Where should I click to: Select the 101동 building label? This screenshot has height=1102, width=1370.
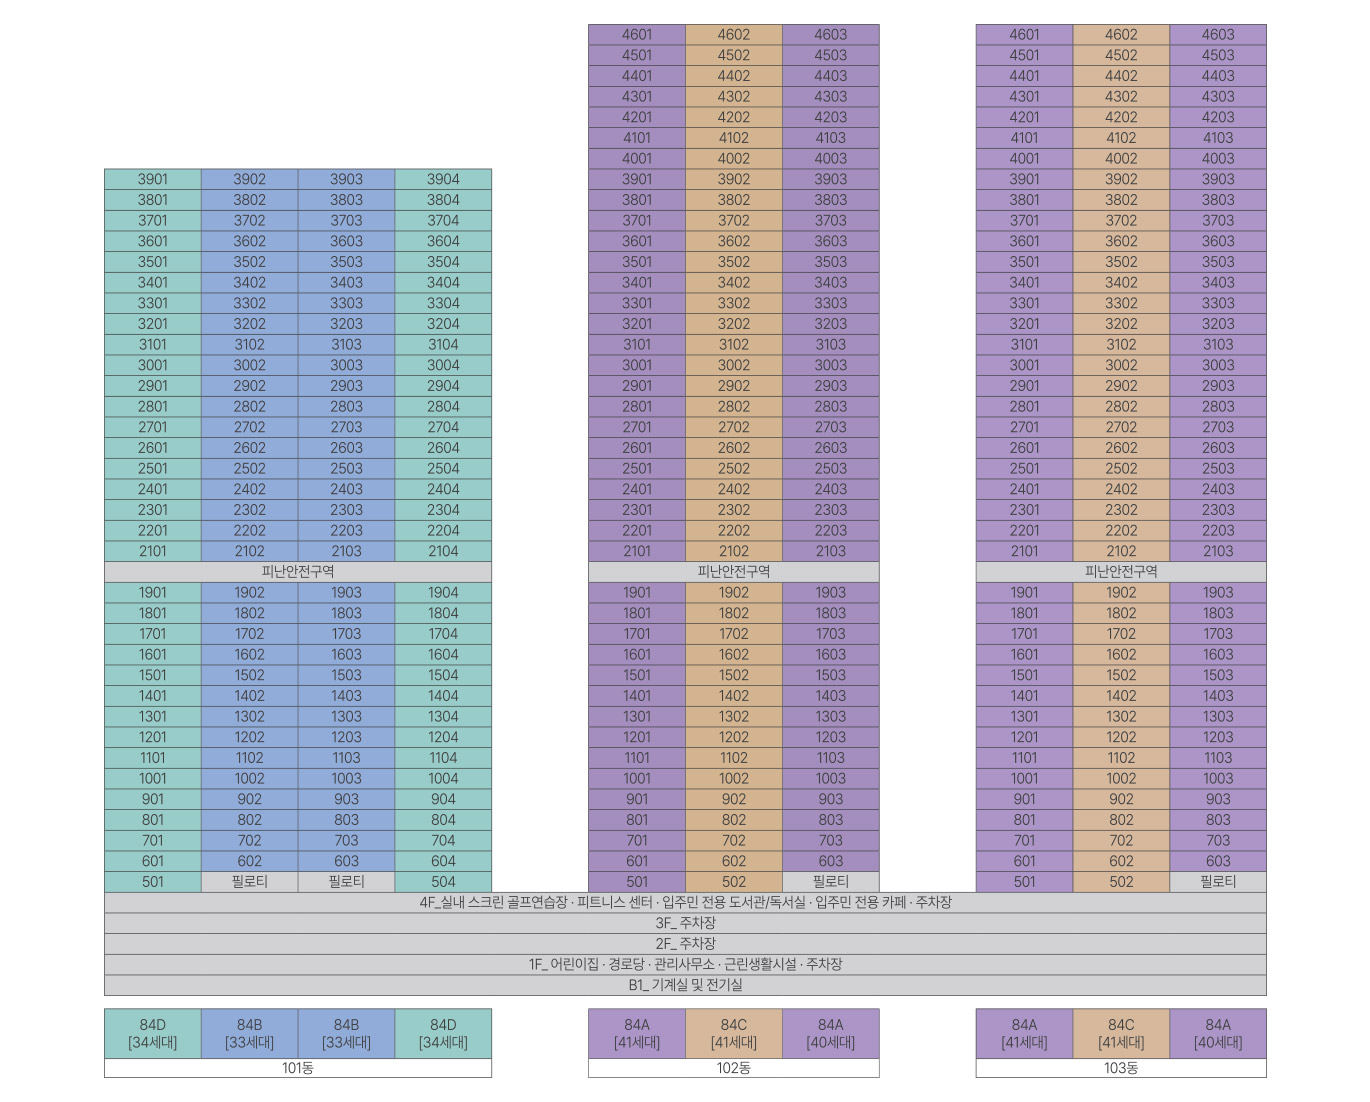(298, 1068)
